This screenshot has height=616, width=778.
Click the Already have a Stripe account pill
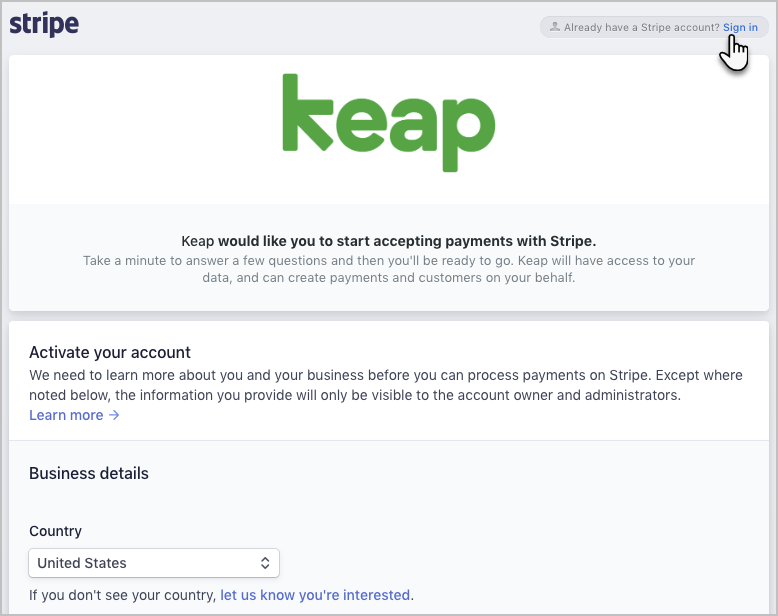pyautogui.click(x=653, y=27)
